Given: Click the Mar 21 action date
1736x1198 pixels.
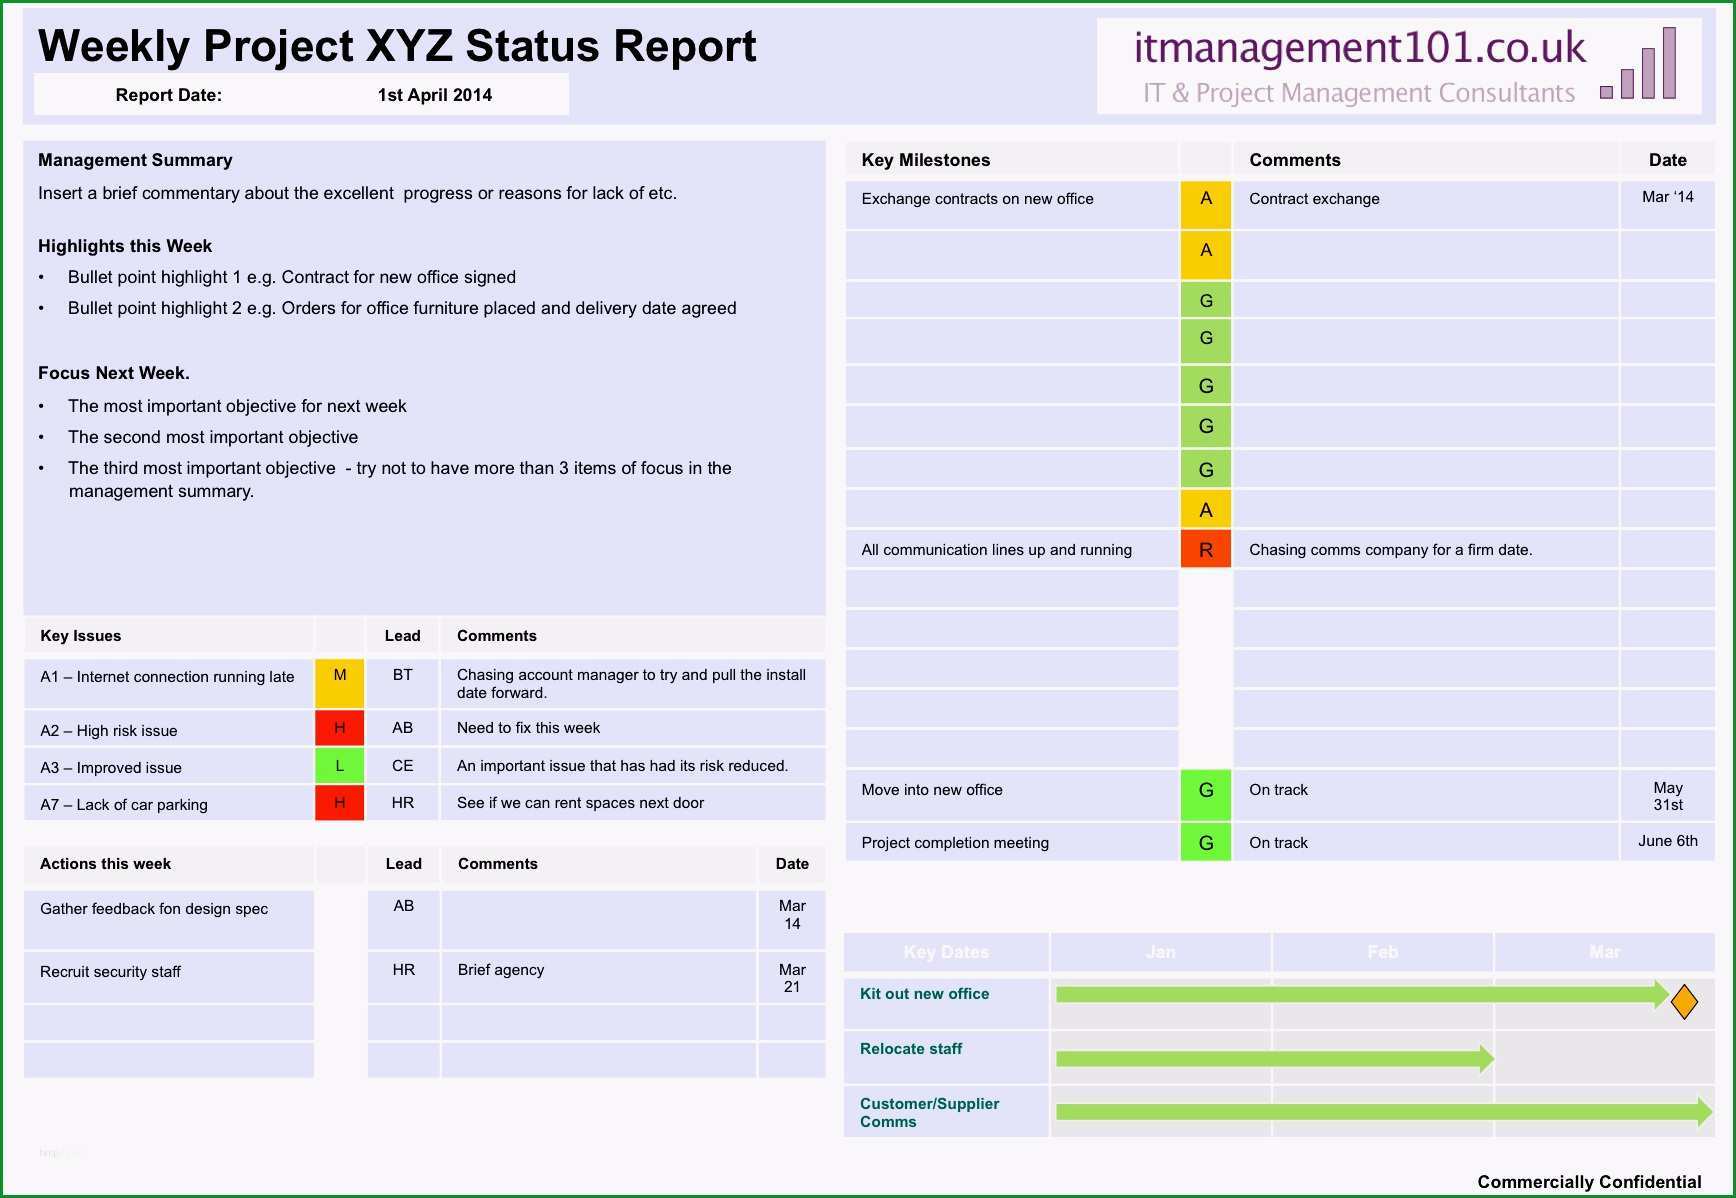Looking at the screenshot, I should [x=792, y=978].
